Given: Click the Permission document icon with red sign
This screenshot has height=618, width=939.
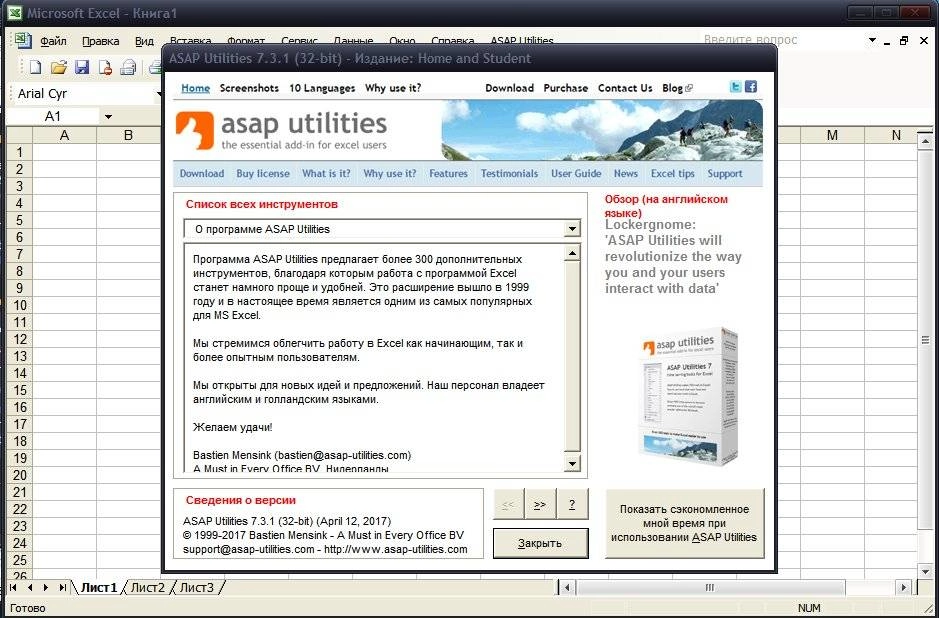Looking at the screenshot, I should point(105,67).
